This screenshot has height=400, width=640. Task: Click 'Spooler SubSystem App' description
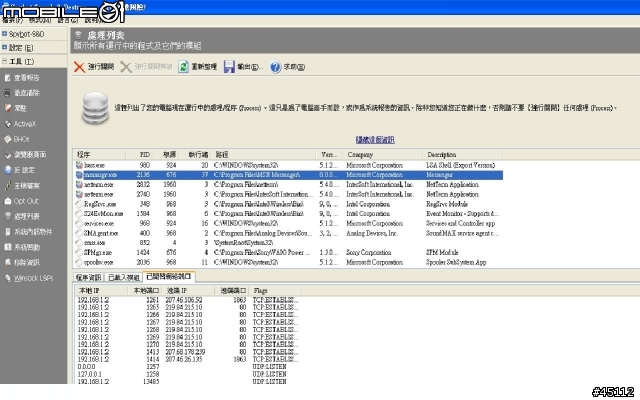tap(456, 262)
